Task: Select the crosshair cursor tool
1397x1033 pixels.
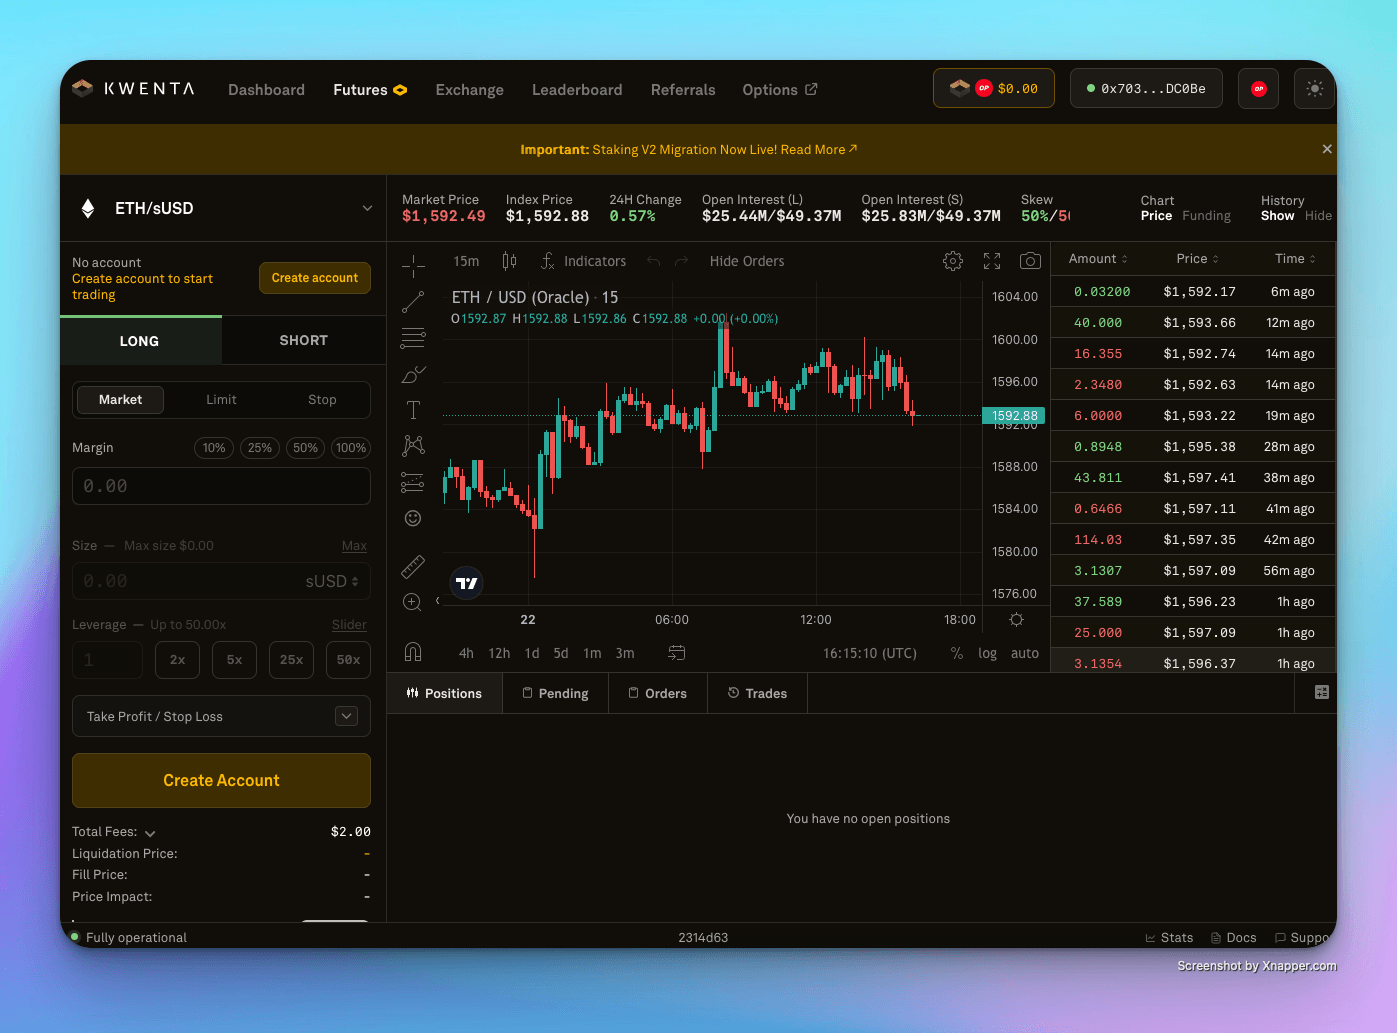Action: click(413, 265)
